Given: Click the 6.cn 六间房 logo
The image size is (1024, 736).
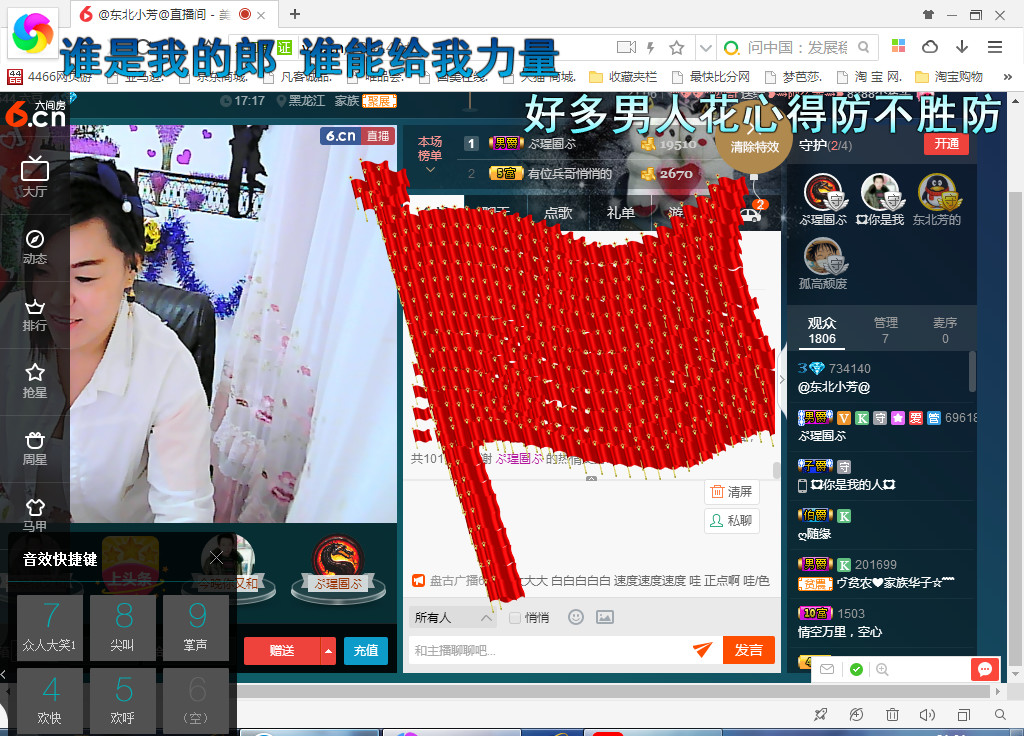Looking at the screenshot, I should tap(36, 114).
